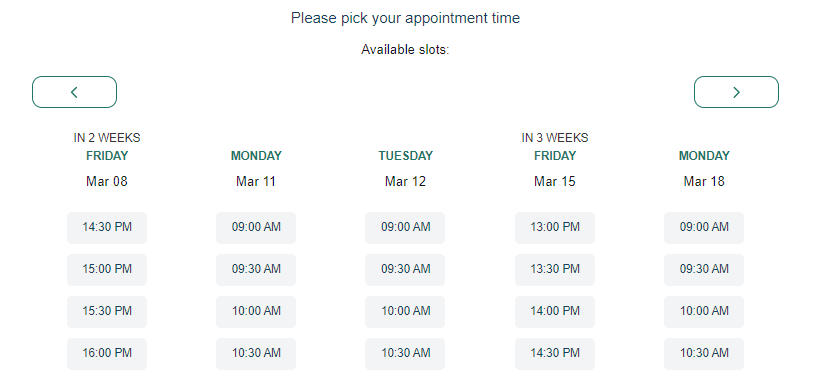Book 10:30 AM on Monday Mar 18

704,354
